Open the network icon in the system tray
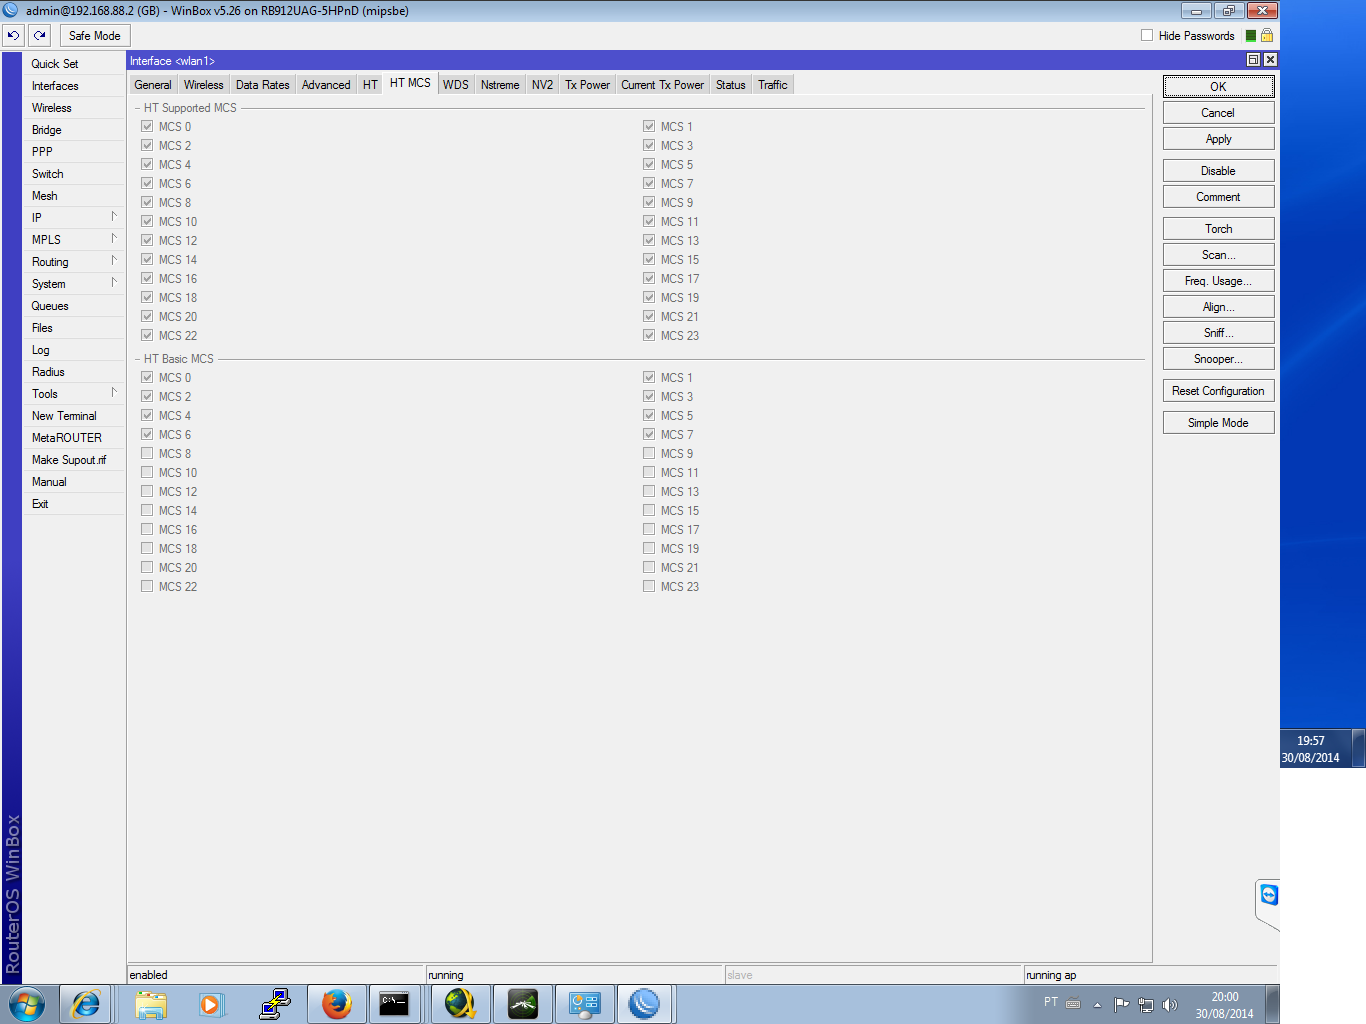 (1146, 1005)
